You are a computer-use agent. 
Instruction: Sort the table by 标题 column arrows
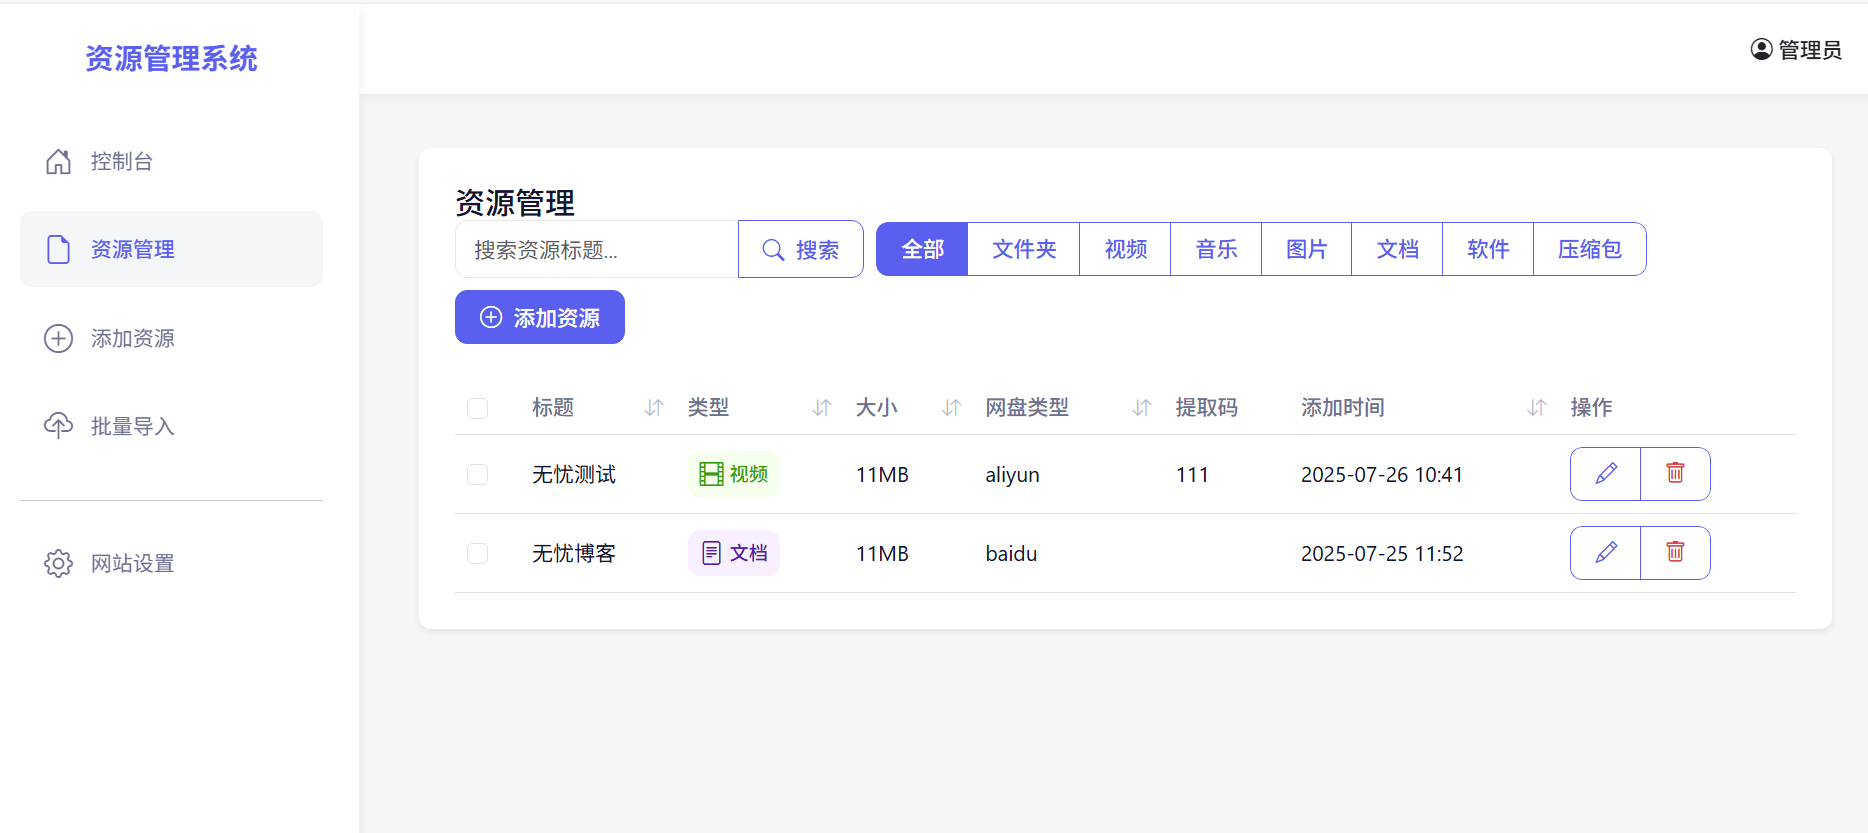point(654,408)
